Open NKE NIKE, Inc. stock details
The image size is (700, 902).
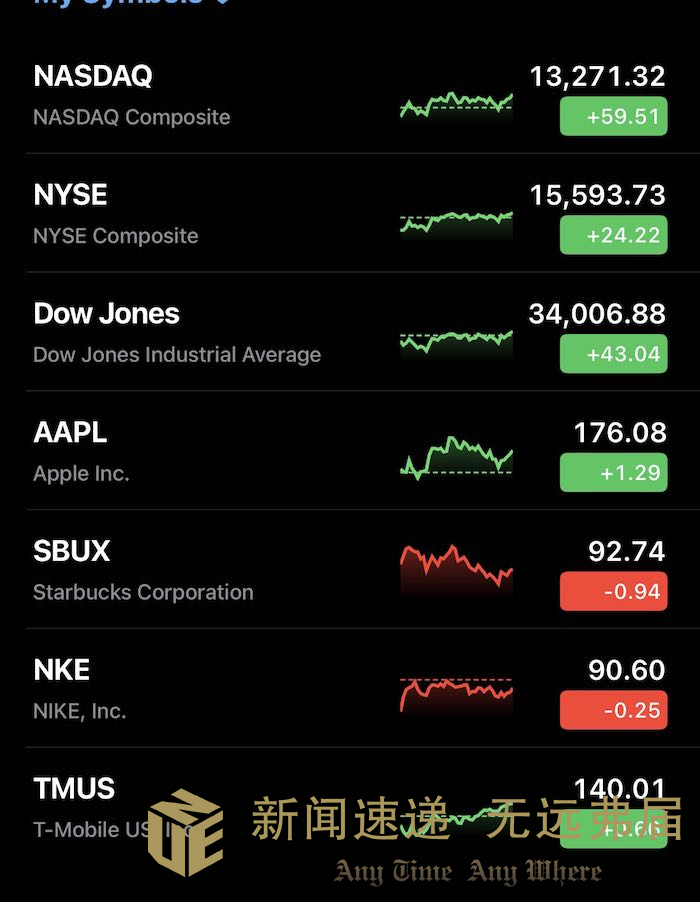pyautogui.click(x=350, y=689)
